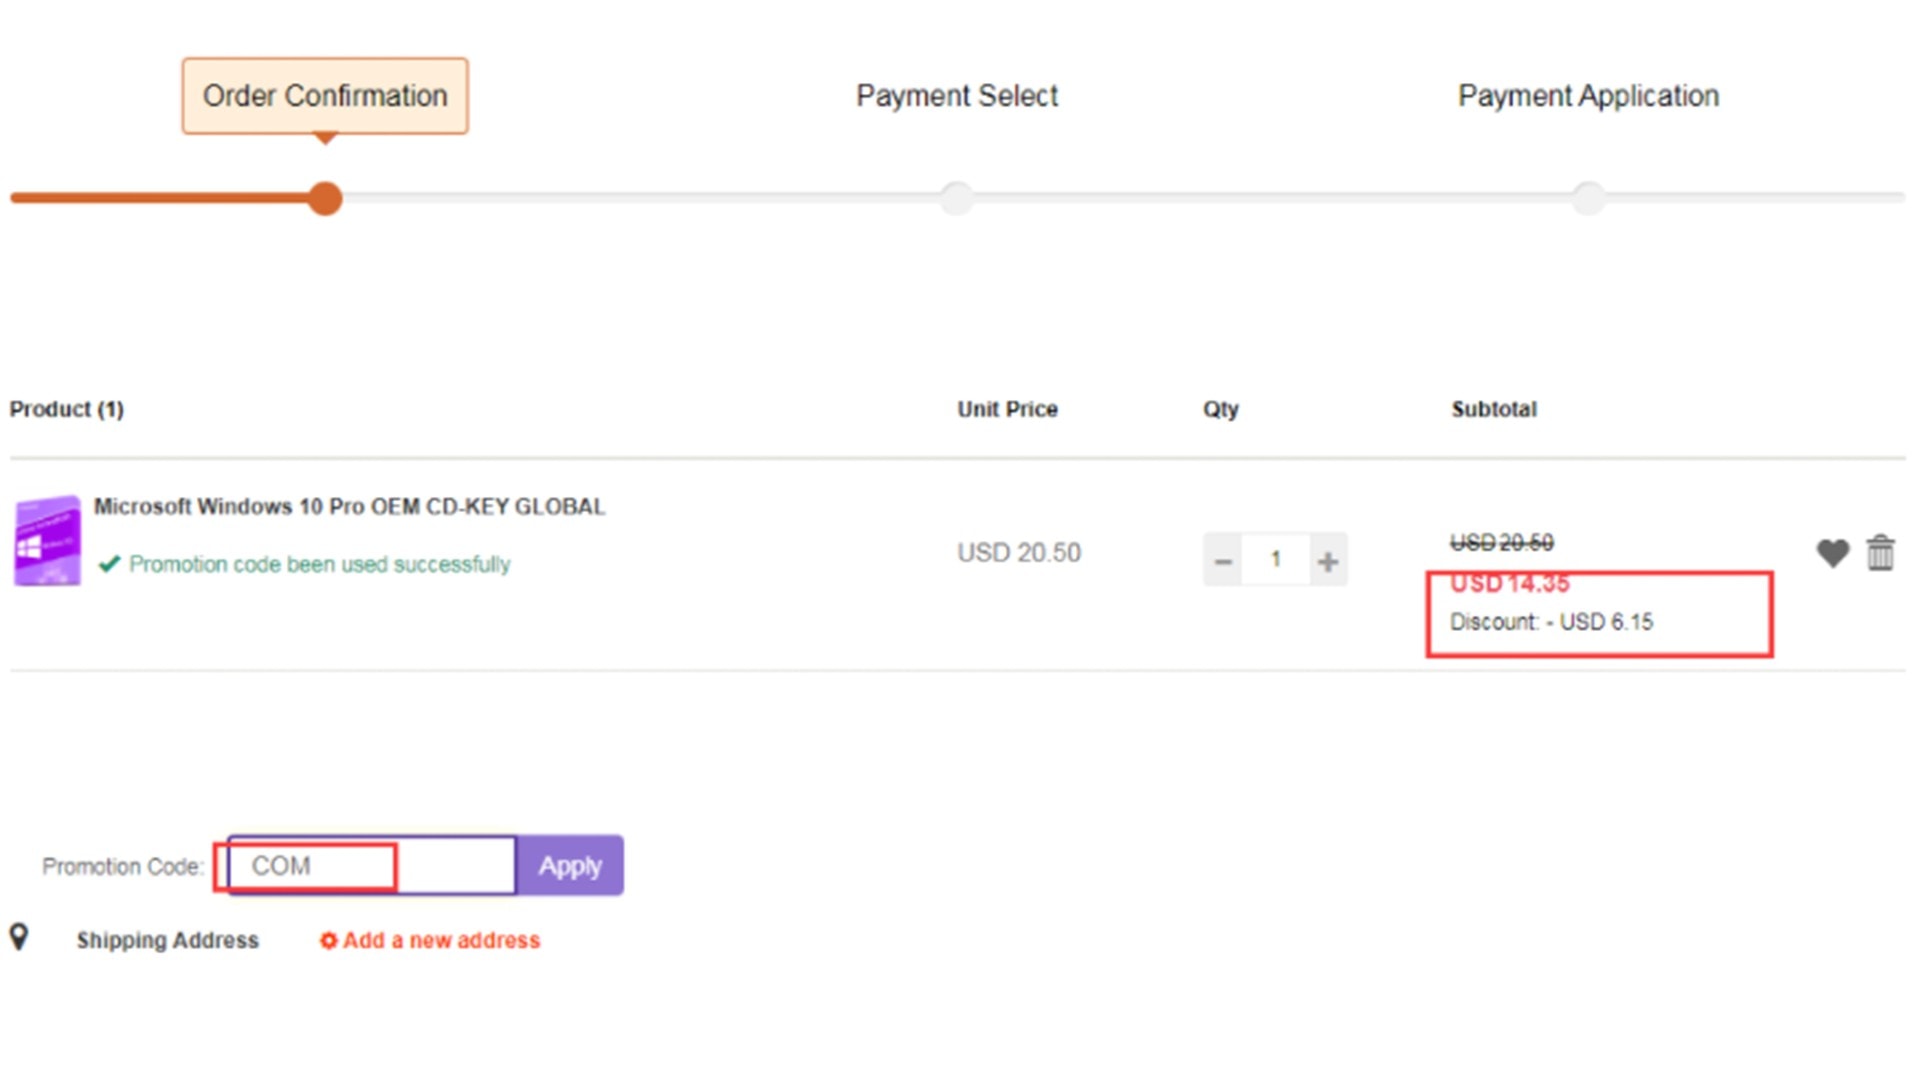
Task: Select the Order Confirmation step tab
Action: point(325,96)
